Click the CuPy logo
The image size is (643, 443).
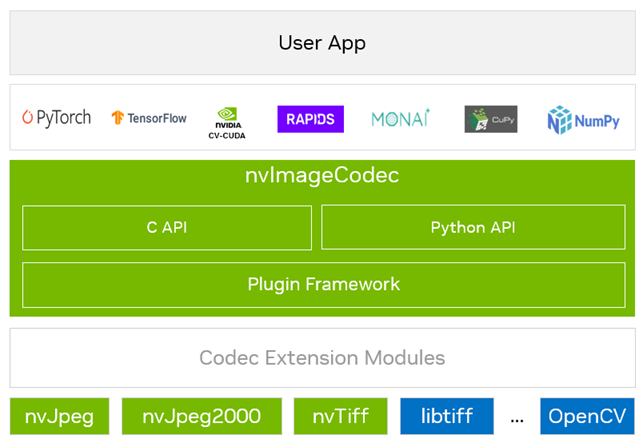491,119
